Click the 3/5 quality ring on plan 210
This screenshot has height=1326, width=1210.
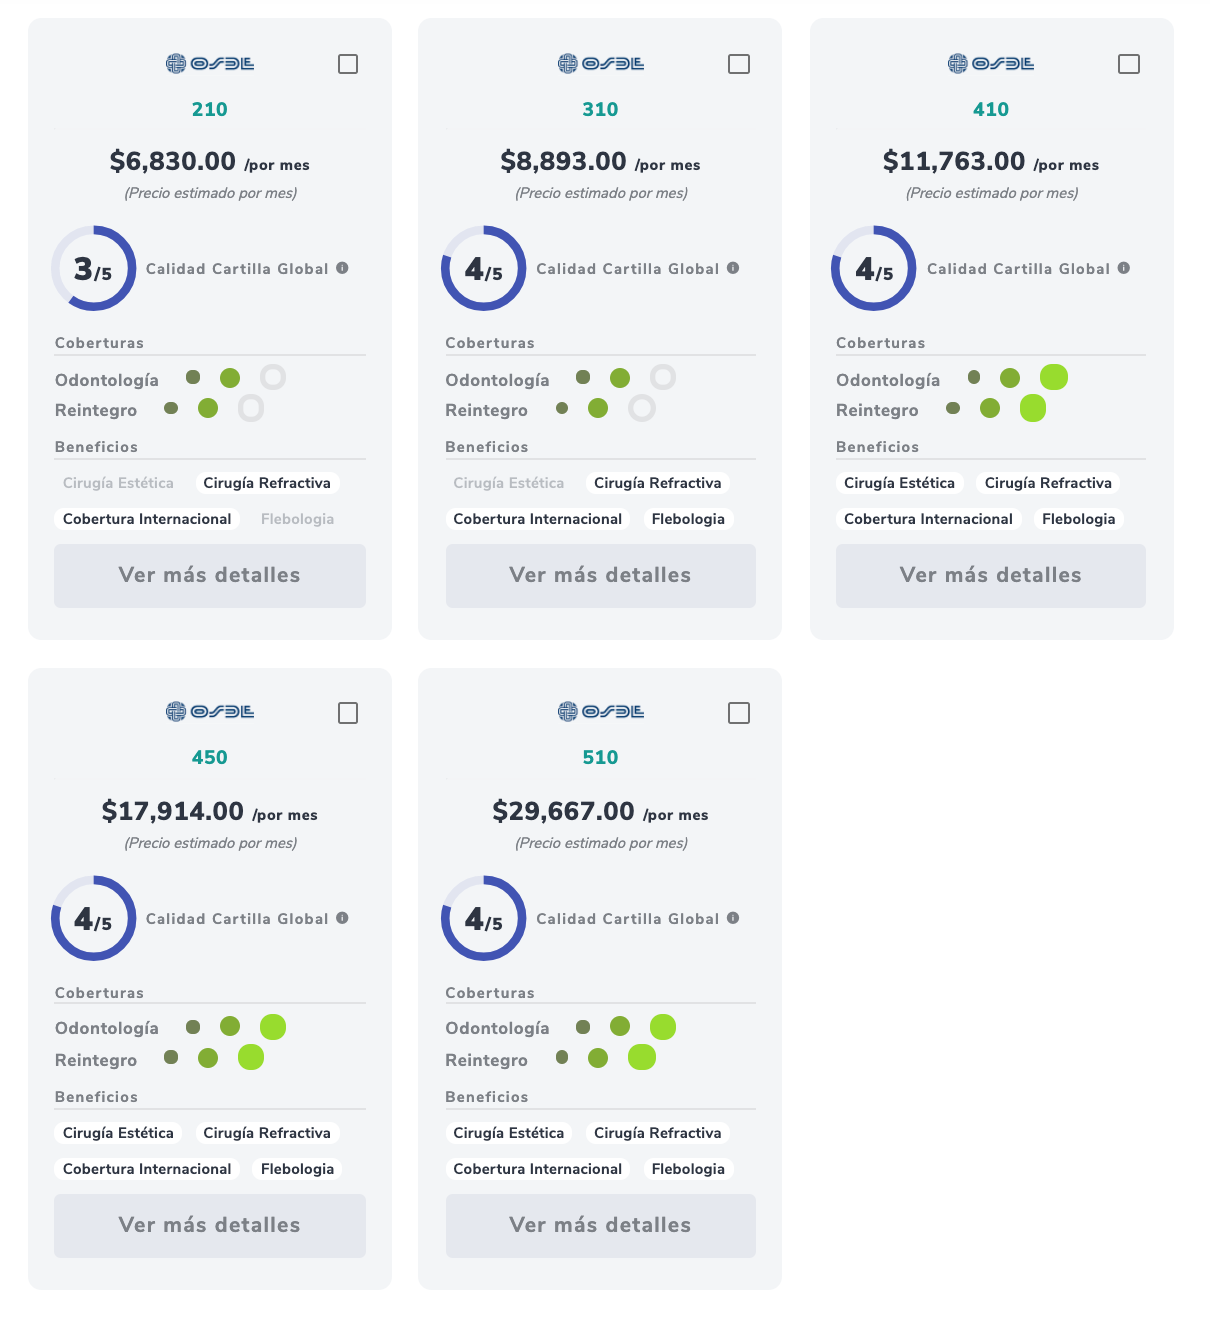pos(94,268)
